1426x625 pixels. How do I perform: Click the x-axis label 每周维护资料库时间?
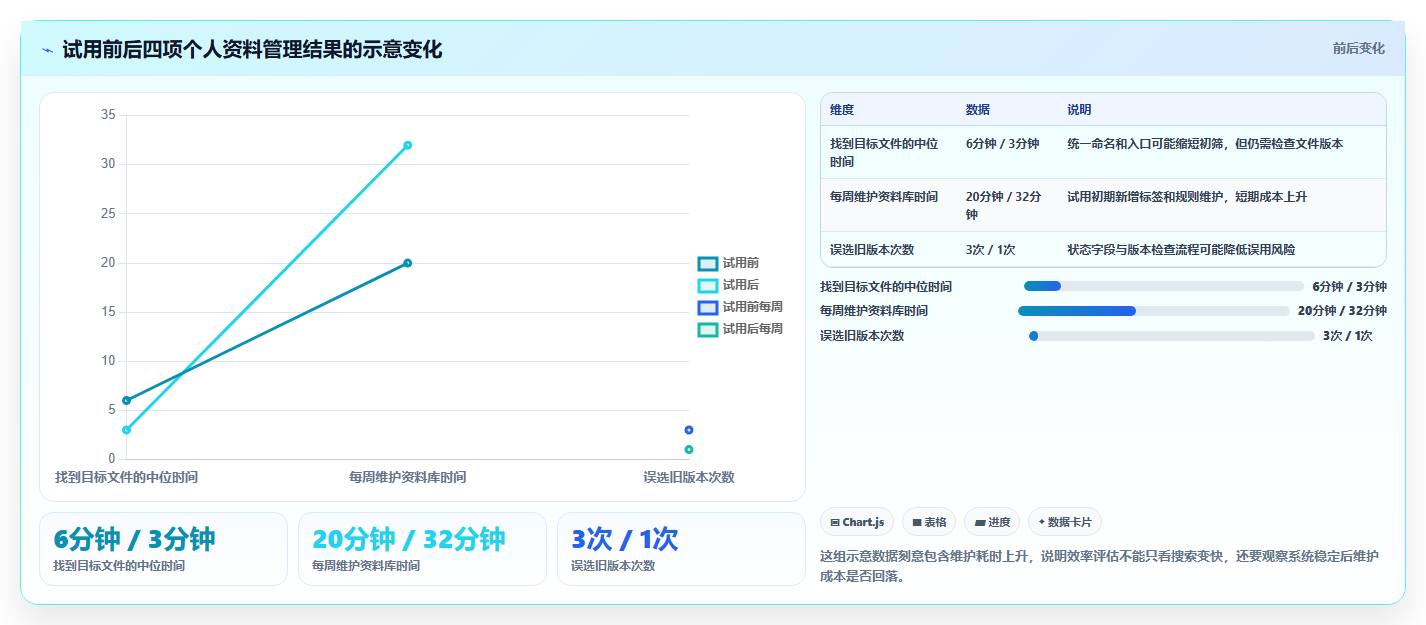(408, 477)
